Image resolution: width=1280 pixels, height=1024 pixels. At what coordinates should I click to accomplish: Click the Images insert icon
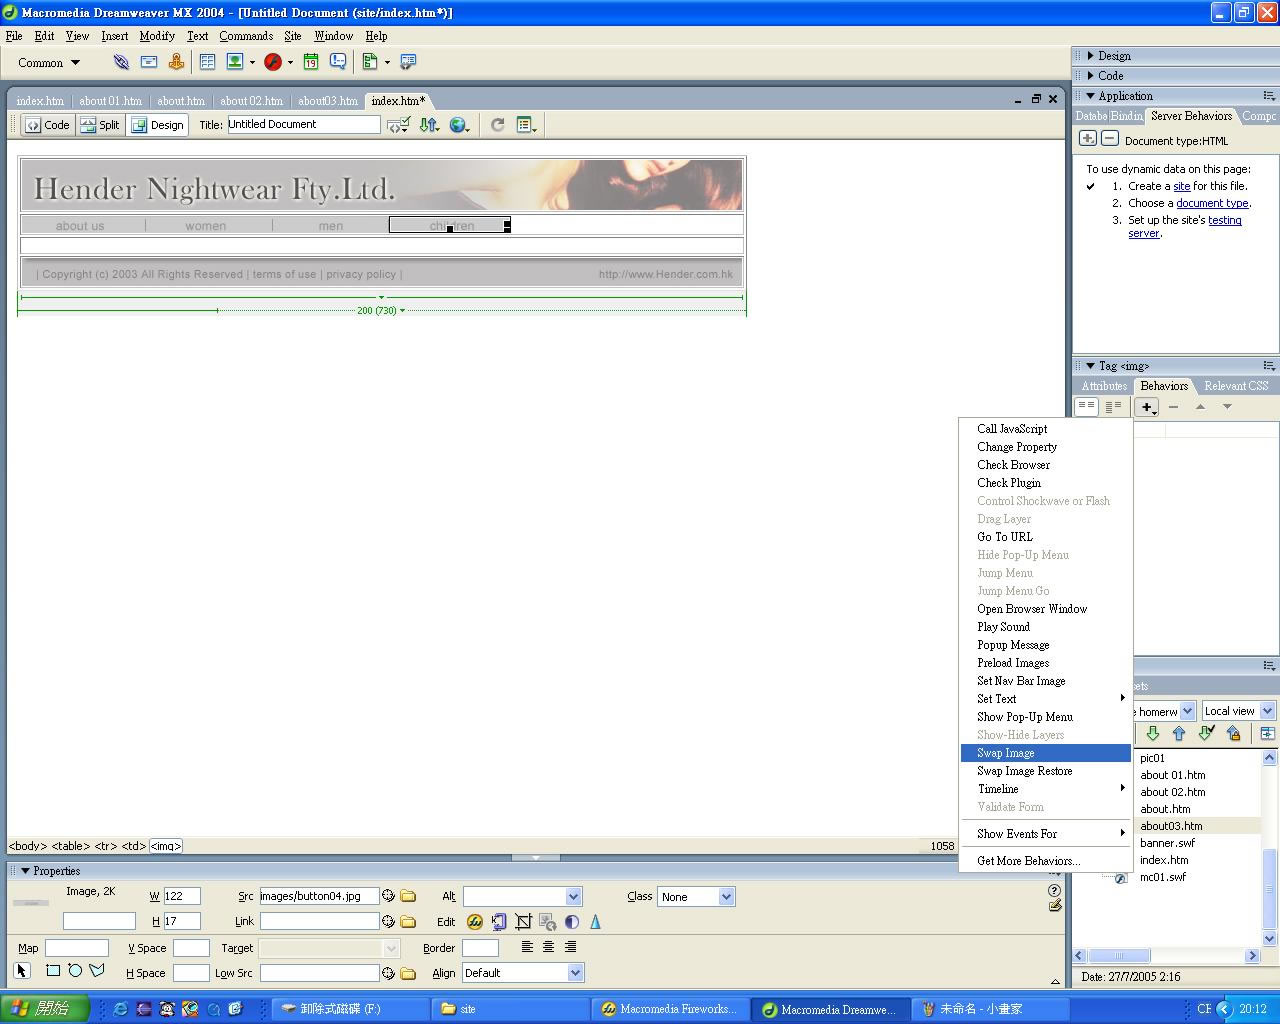pyautogui.click(x=235, y=62)
